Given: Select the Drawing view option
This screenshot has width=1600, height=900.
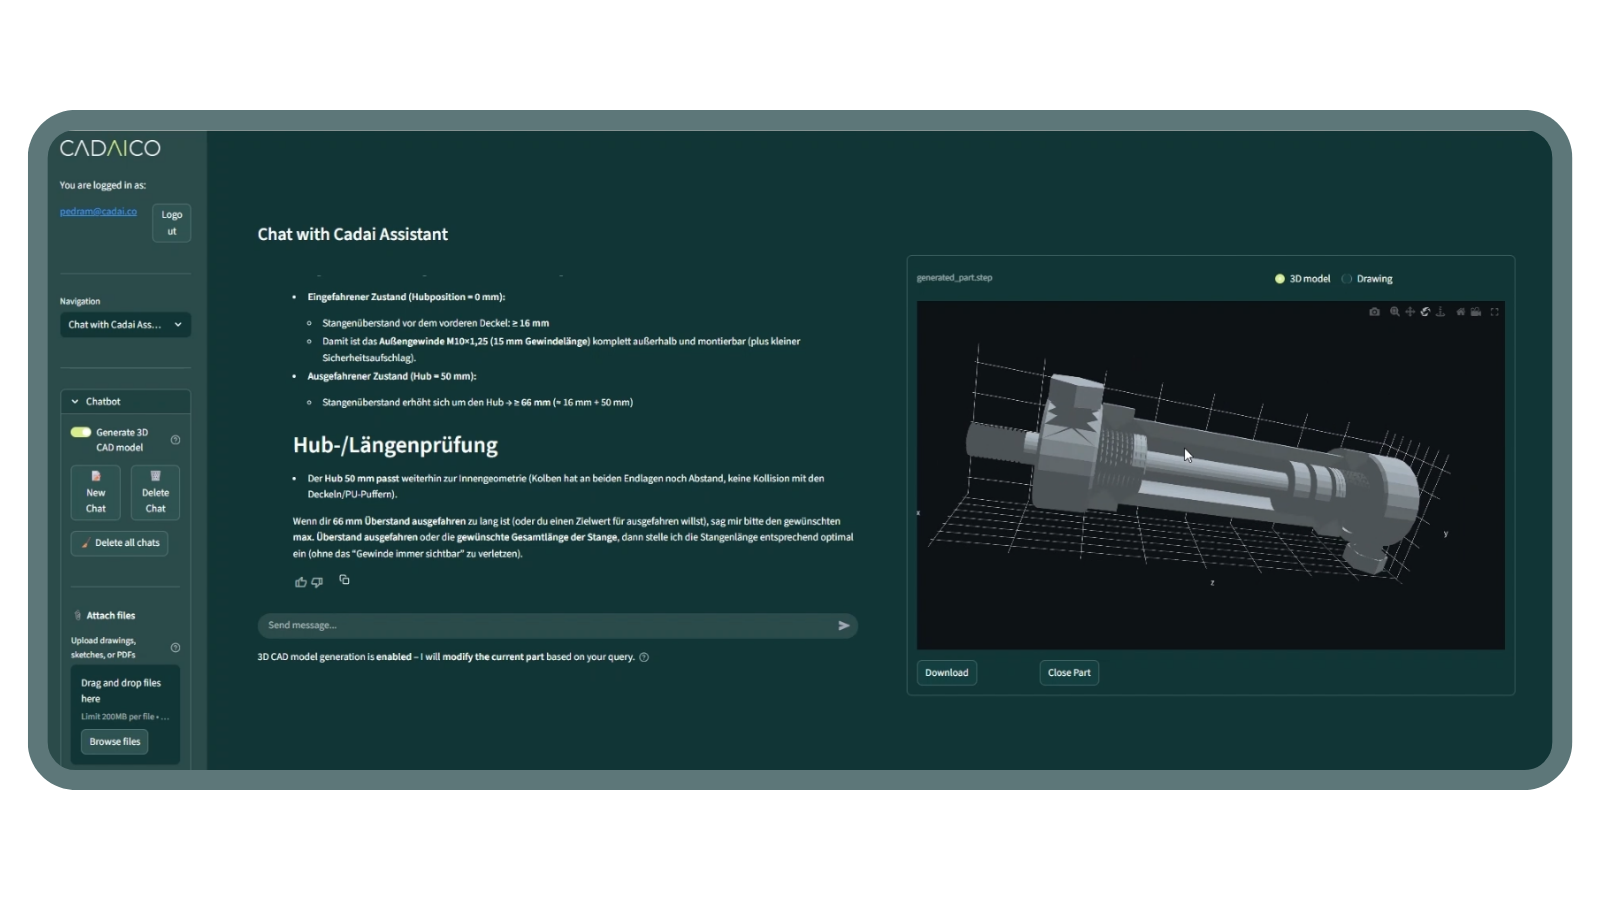Looking at the screenshot, I should click(x=1347, y=279).
